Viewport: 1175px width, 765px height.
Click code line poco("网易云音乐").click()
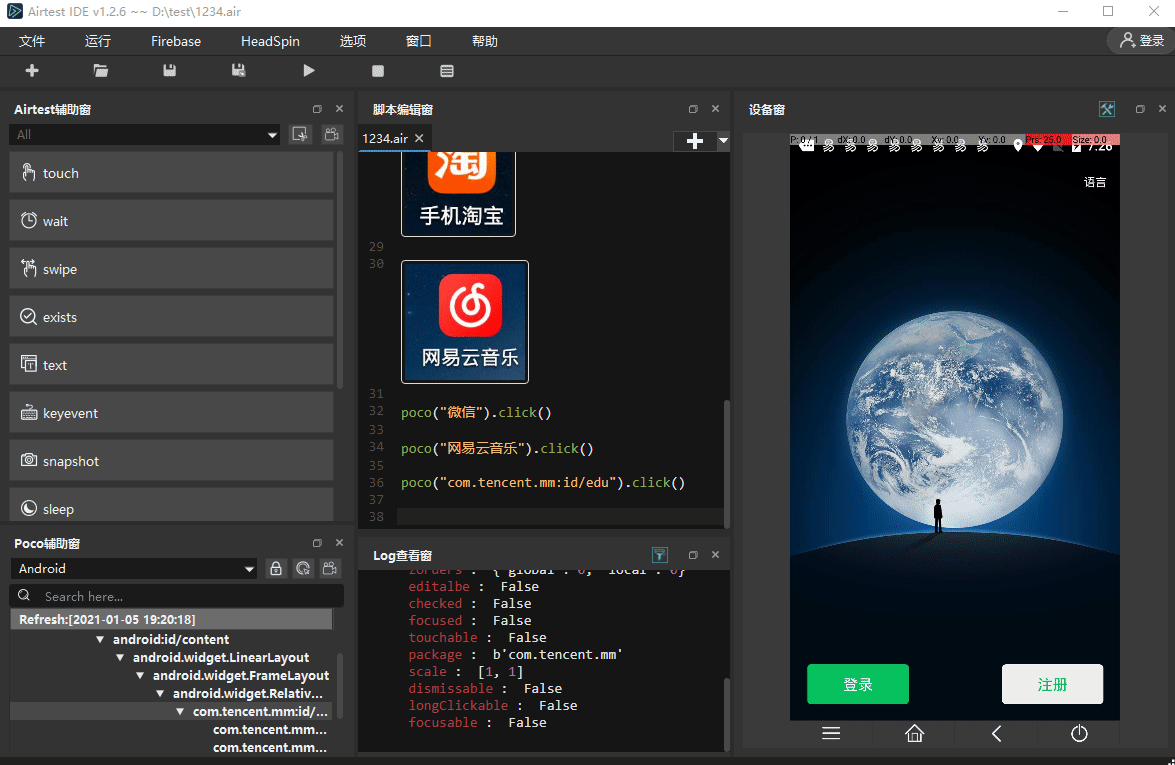(497, 448)
